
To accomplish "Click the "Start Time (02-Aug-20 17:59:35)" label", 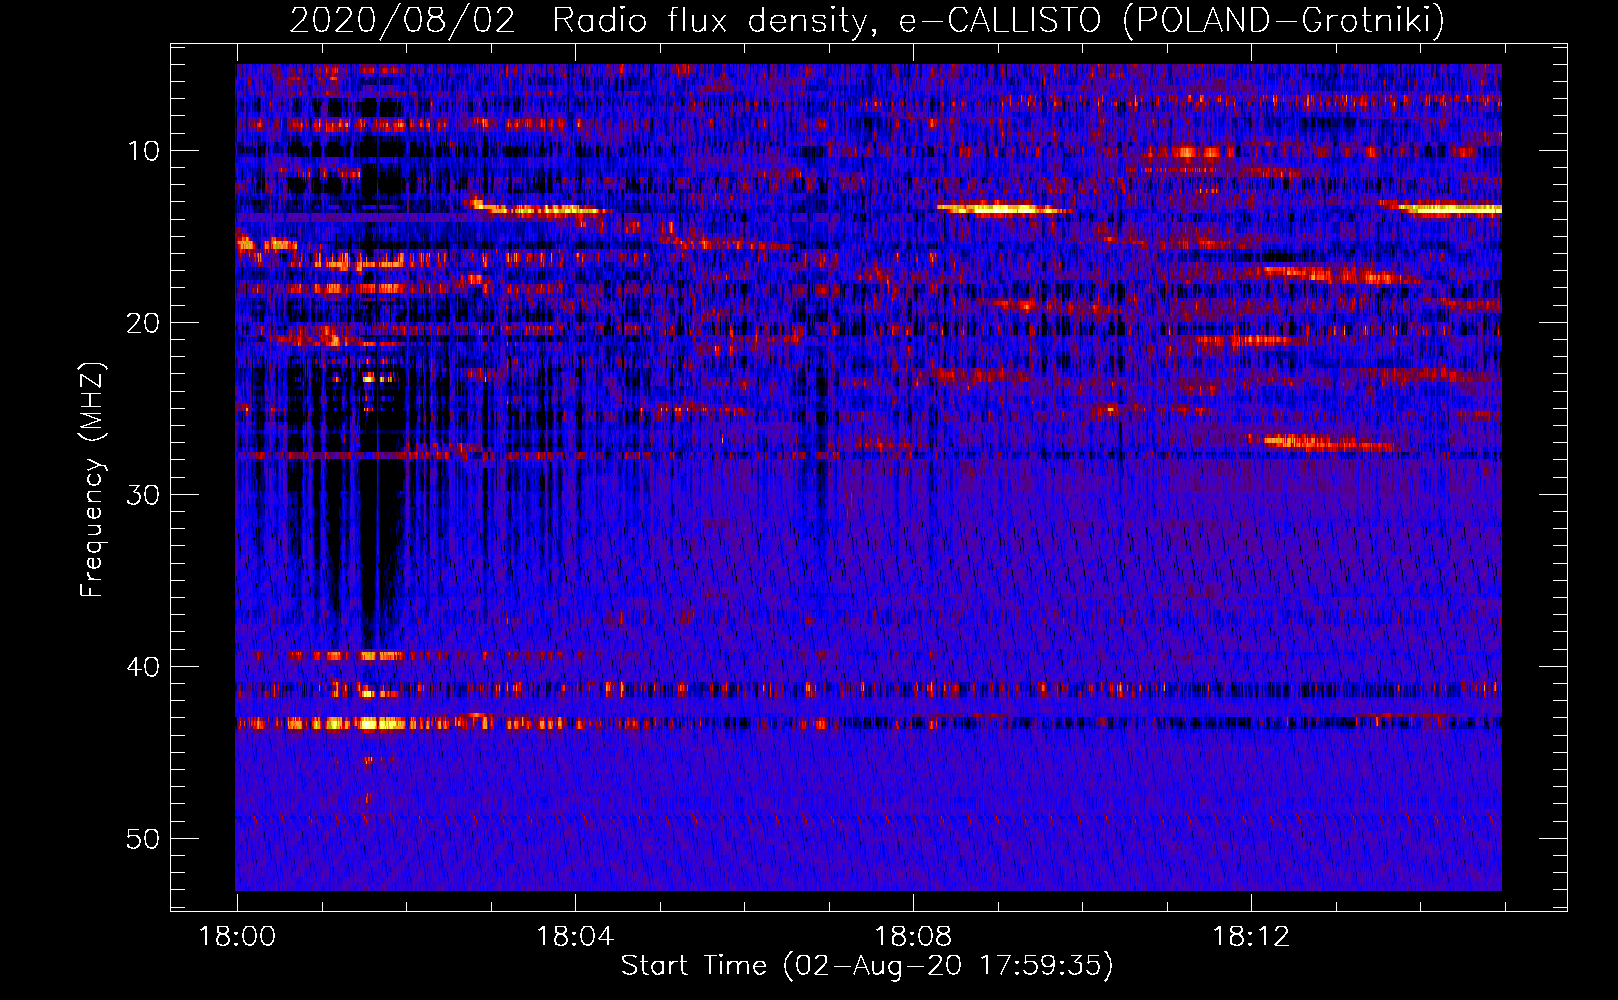I will pyautogui.click(x=867, y=966).
